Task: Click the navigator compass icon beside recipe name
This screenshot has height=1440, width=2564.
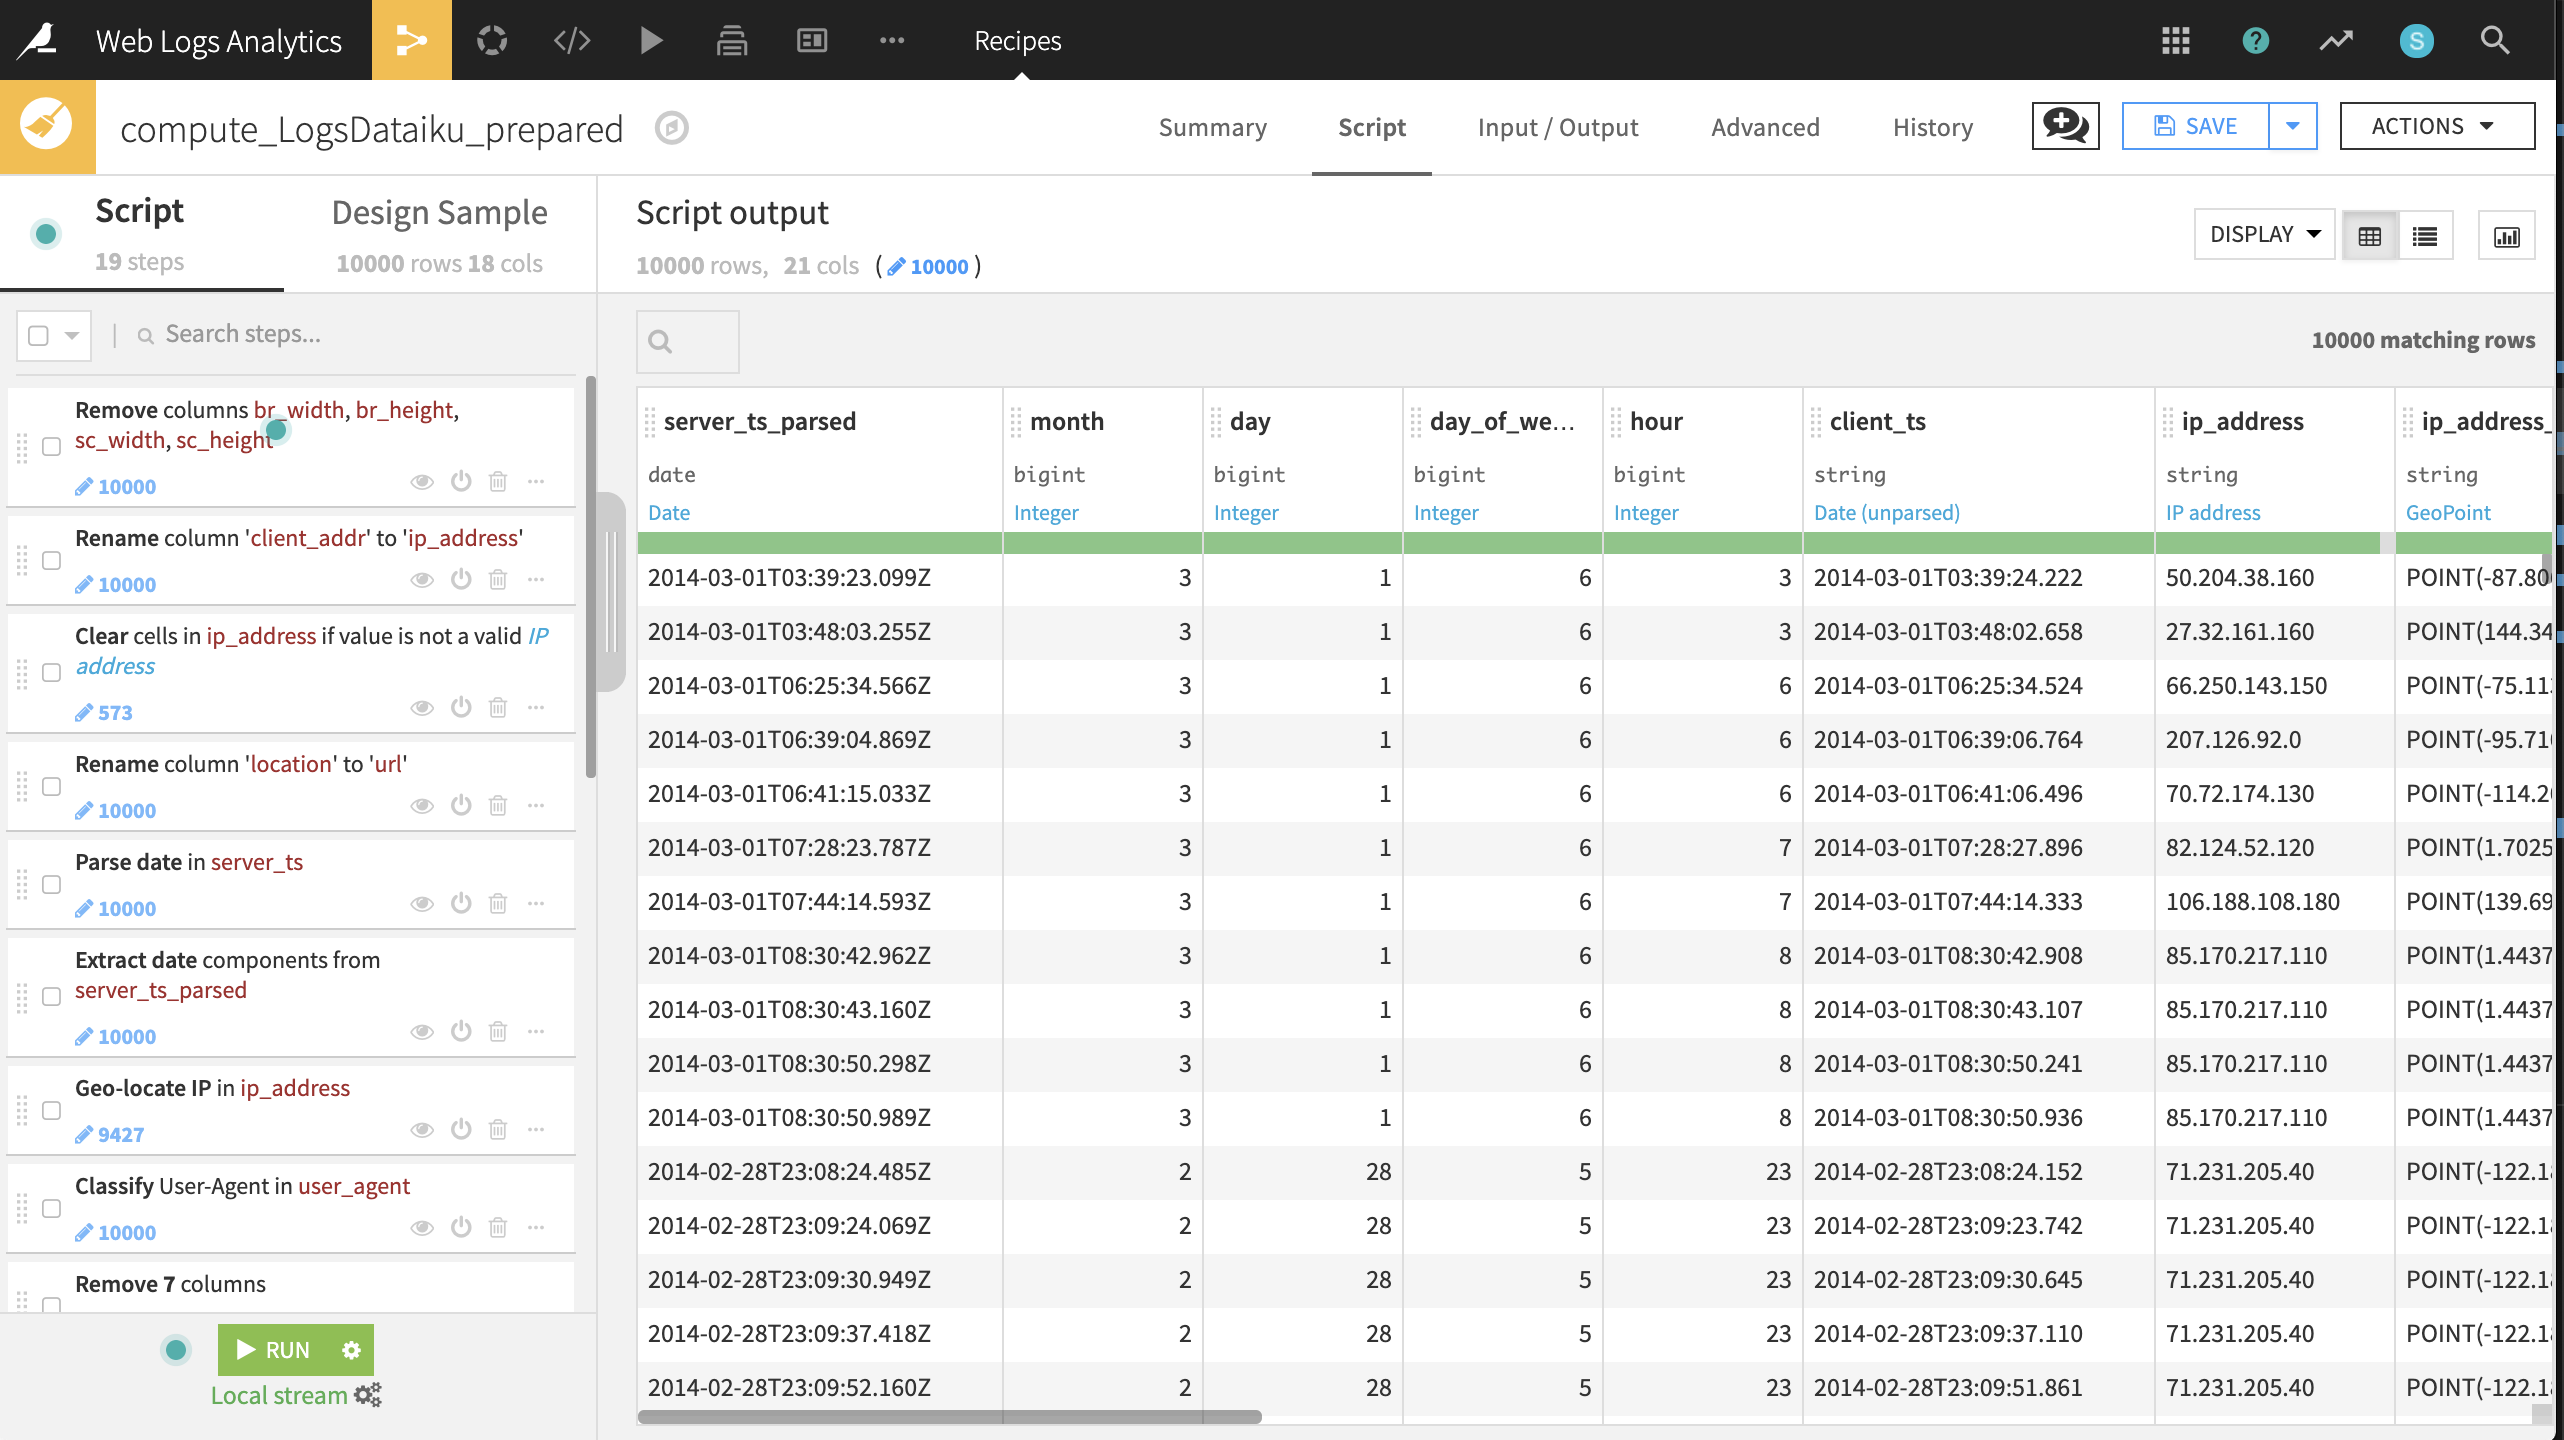Action: (672, 128)
